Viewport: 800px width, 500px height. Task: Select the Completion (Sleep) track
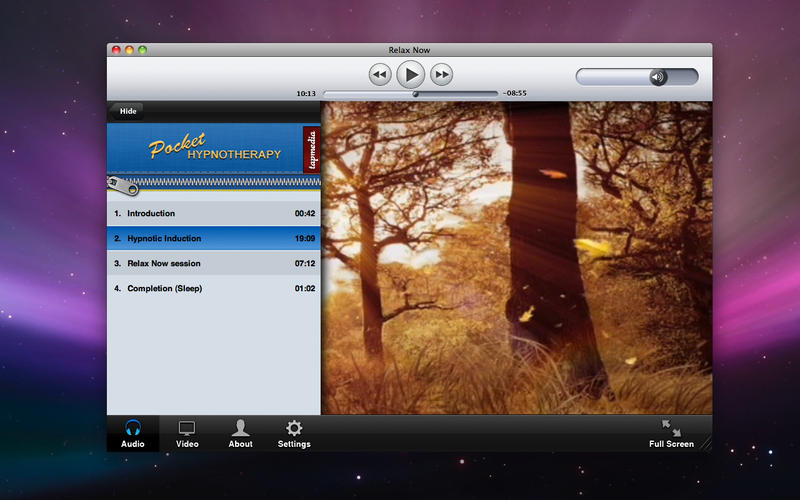pyautogui.click(x=214, y=289)
